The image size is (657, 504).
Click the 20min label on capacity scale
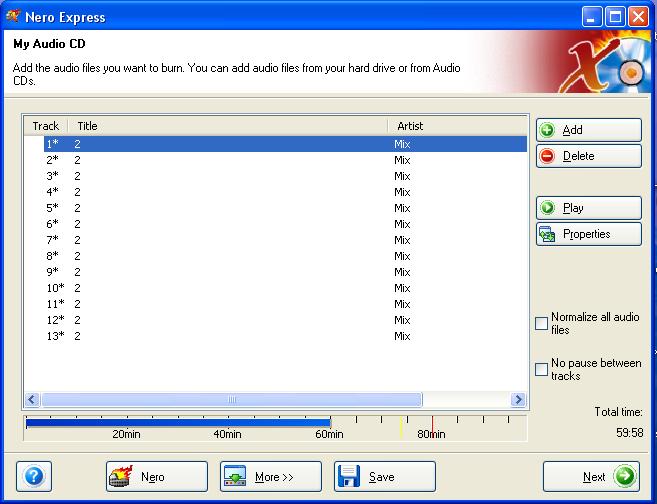point(126,434)
